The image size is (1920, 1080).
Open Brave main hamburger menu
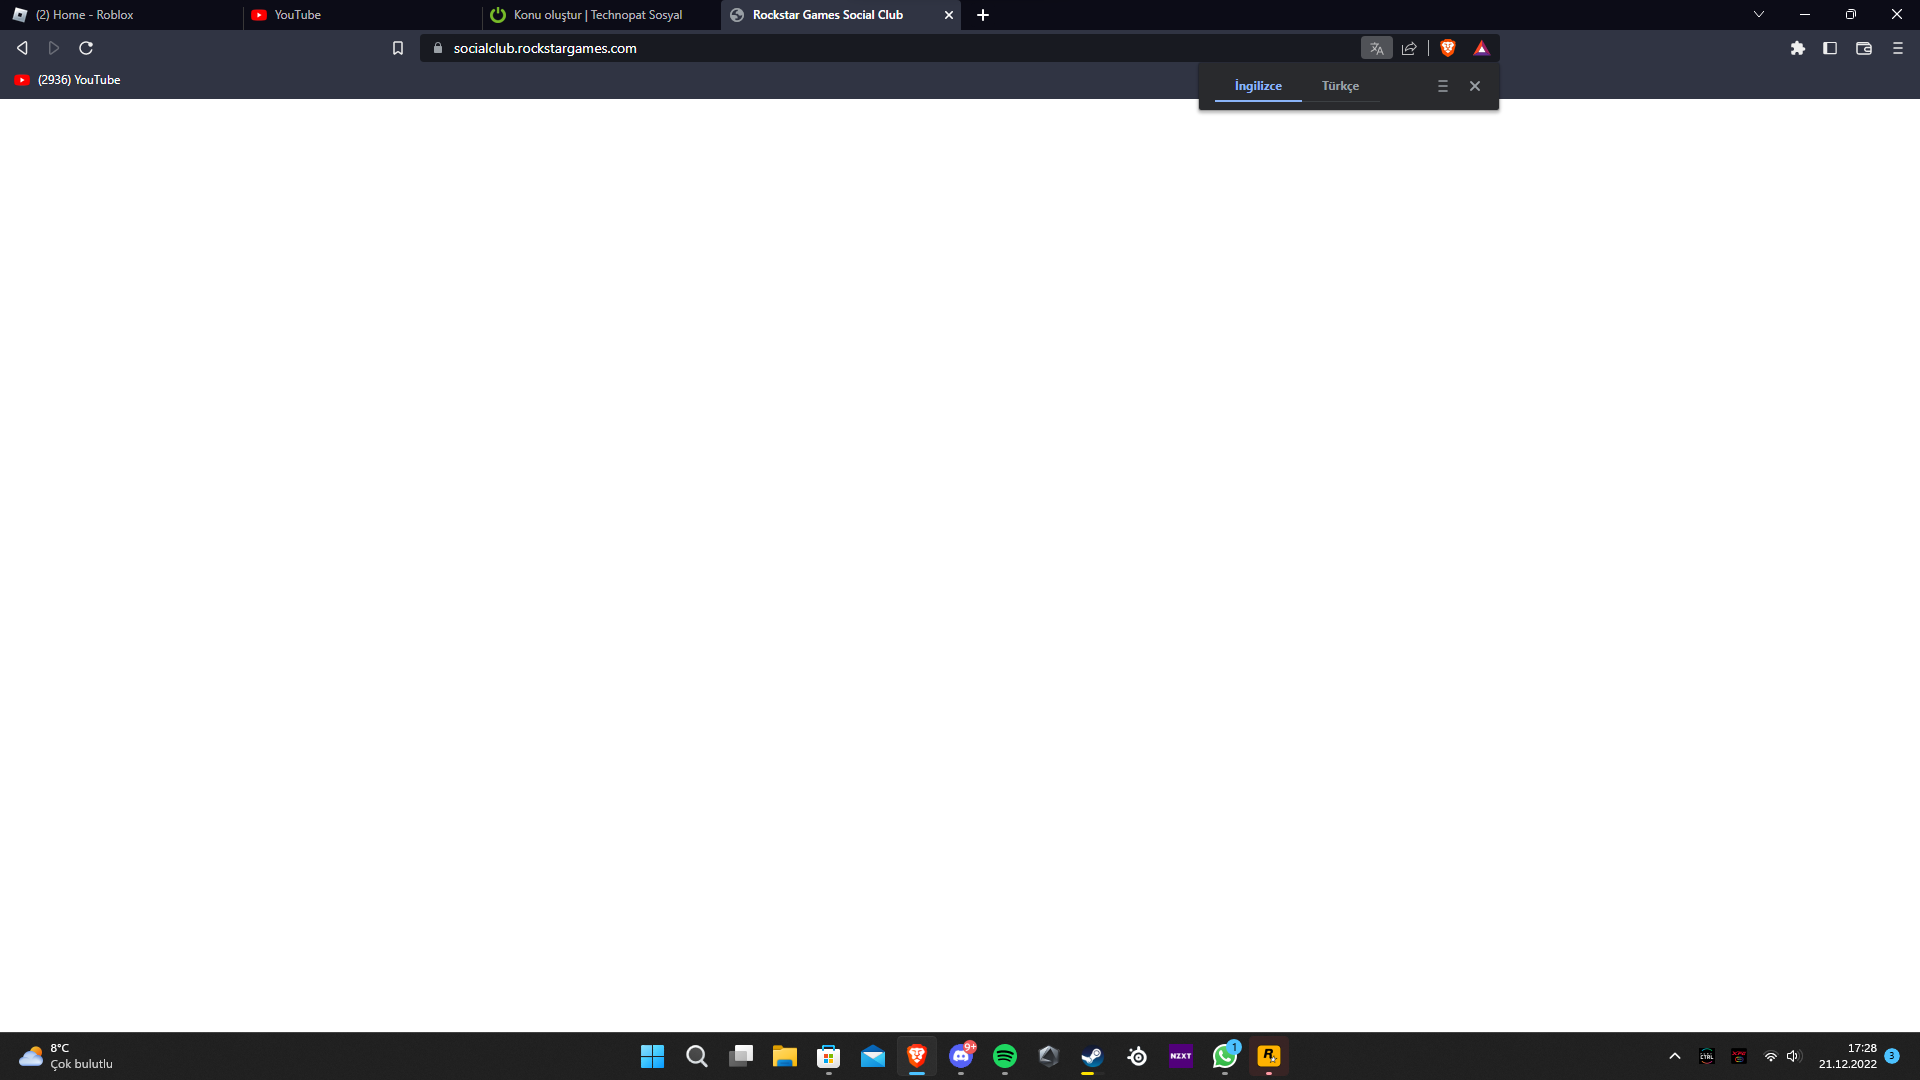[x=1897, y=48]
